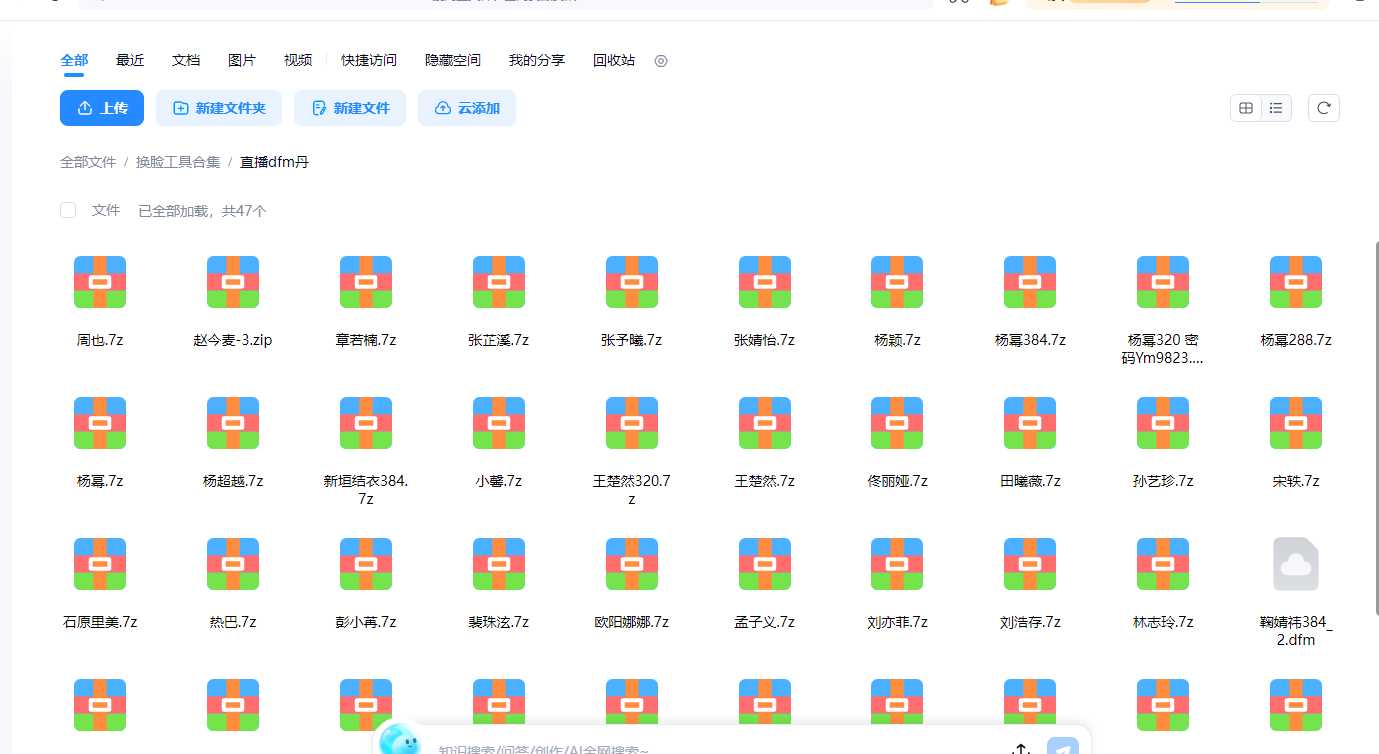The width and height of the screenshot is (1379, 754).
Task: Click the 上传 upload button
Action: [102, 108]
